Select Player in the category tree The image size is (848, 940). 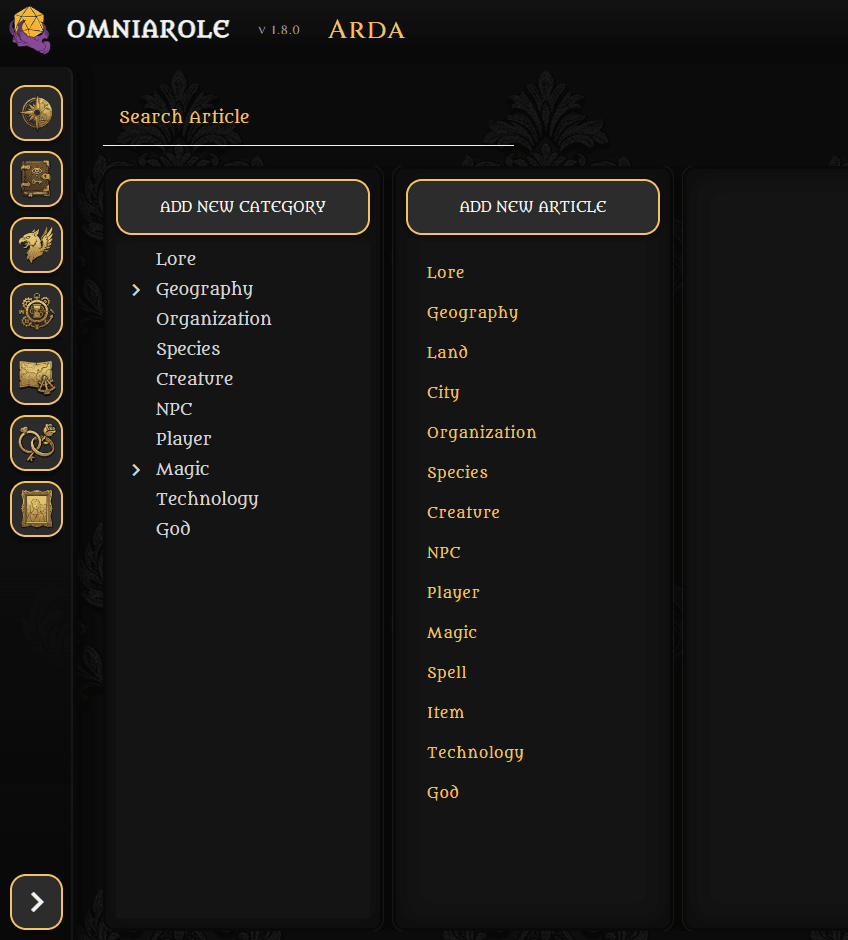click(x=183, y=439)
